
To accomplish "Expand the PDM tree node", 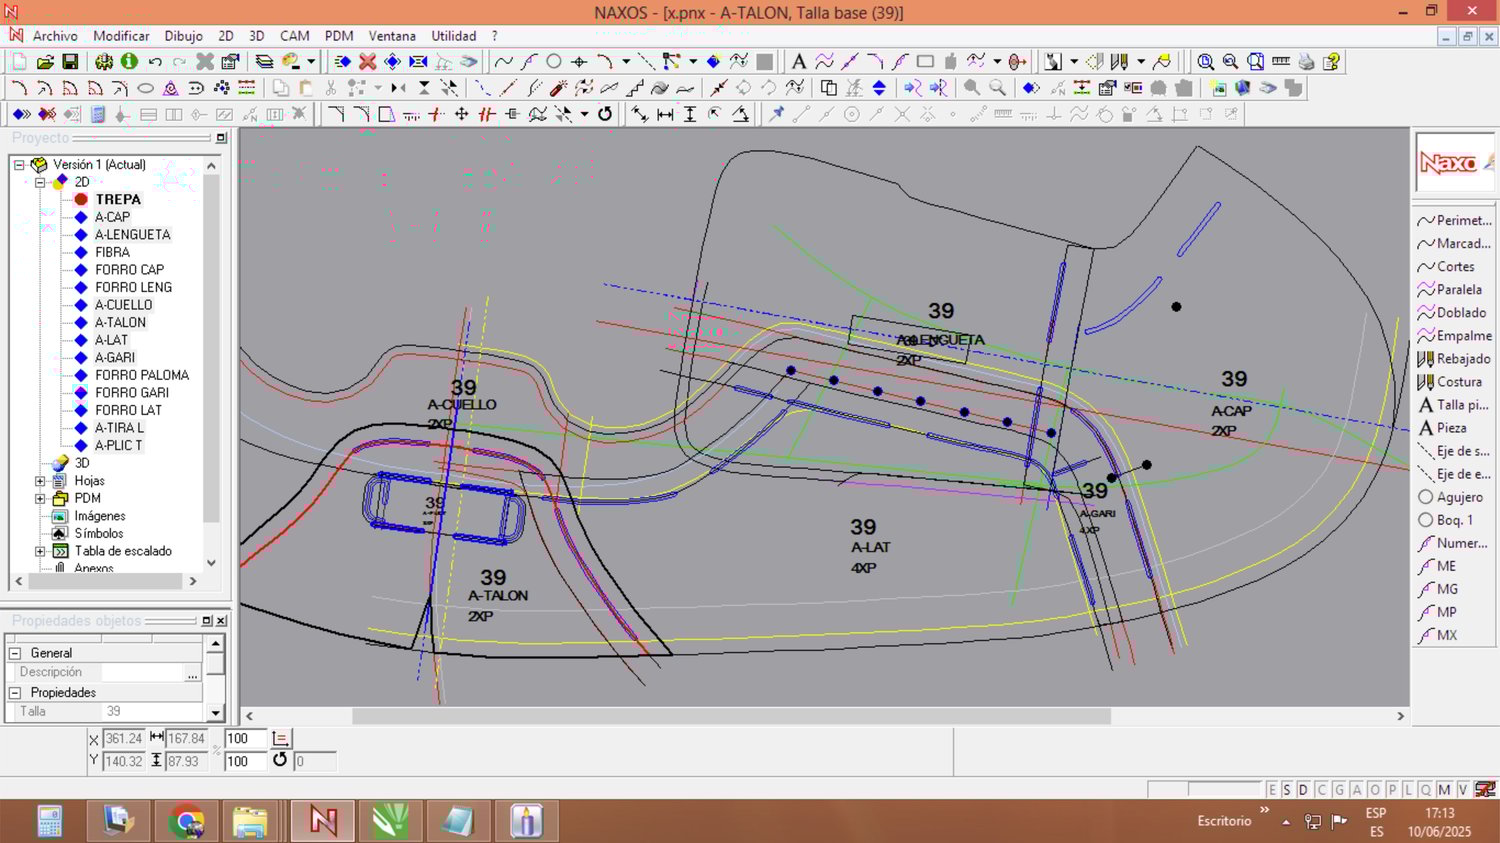I will [40, 498].
